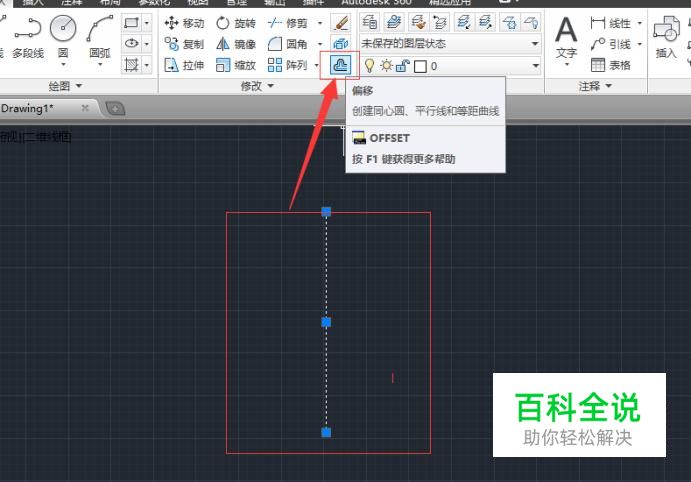691x482 pixels.
Task: Activate the Stretch (拉伸) tool
Action: coord(184,65)
